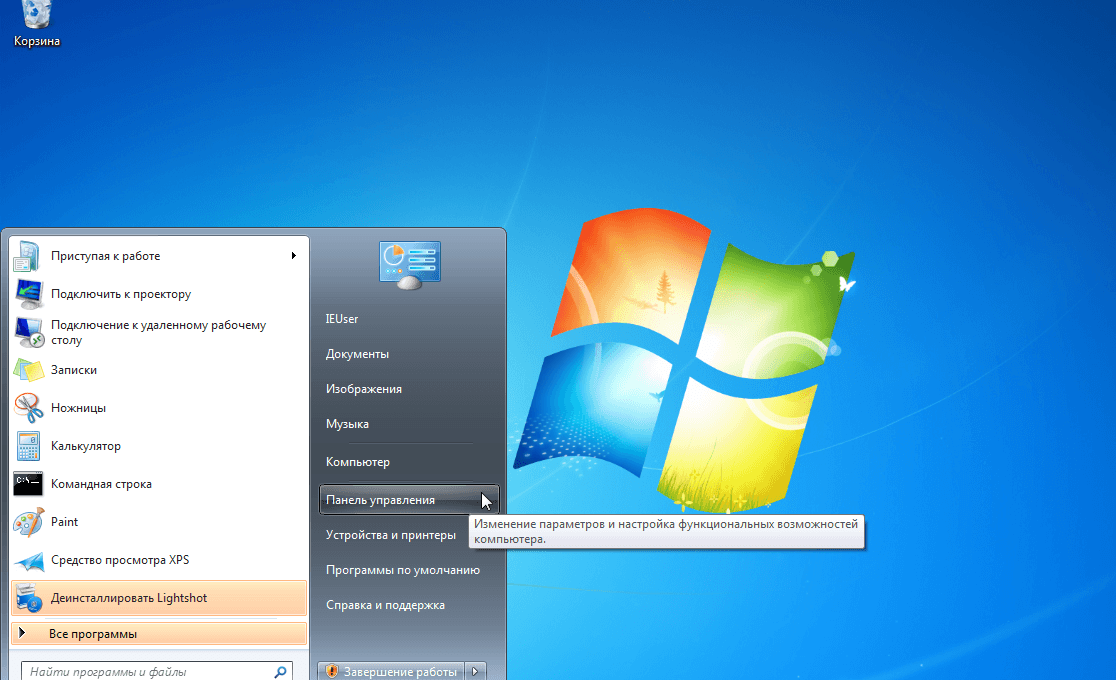
Task: Click the Калькулятор calculator icon
Action: [28, 446]
